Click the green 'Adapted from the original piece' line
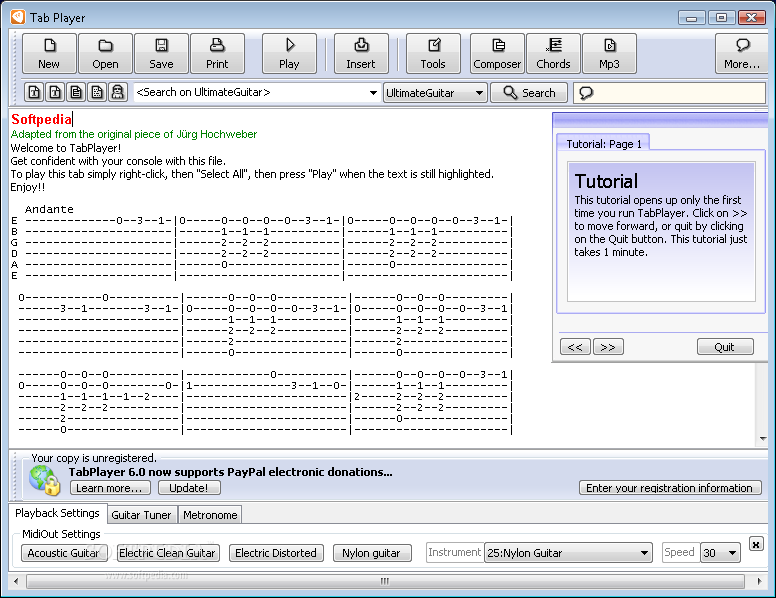This screenshot has width=776, height=598. tap(134, 134)
